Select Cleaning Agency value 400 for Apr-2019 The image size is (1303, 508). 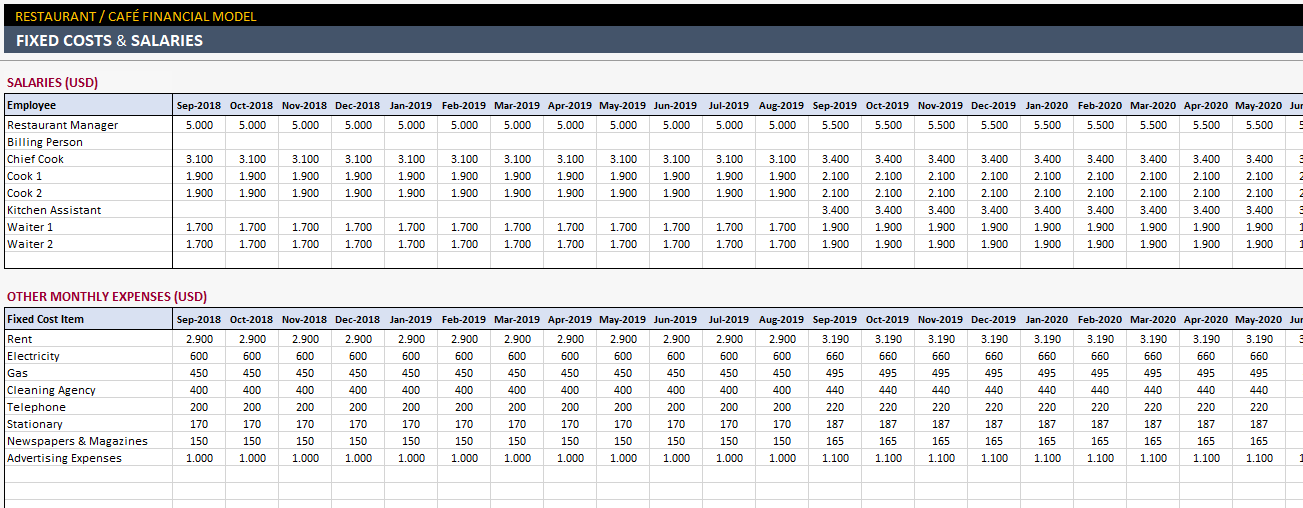point(570,390)
